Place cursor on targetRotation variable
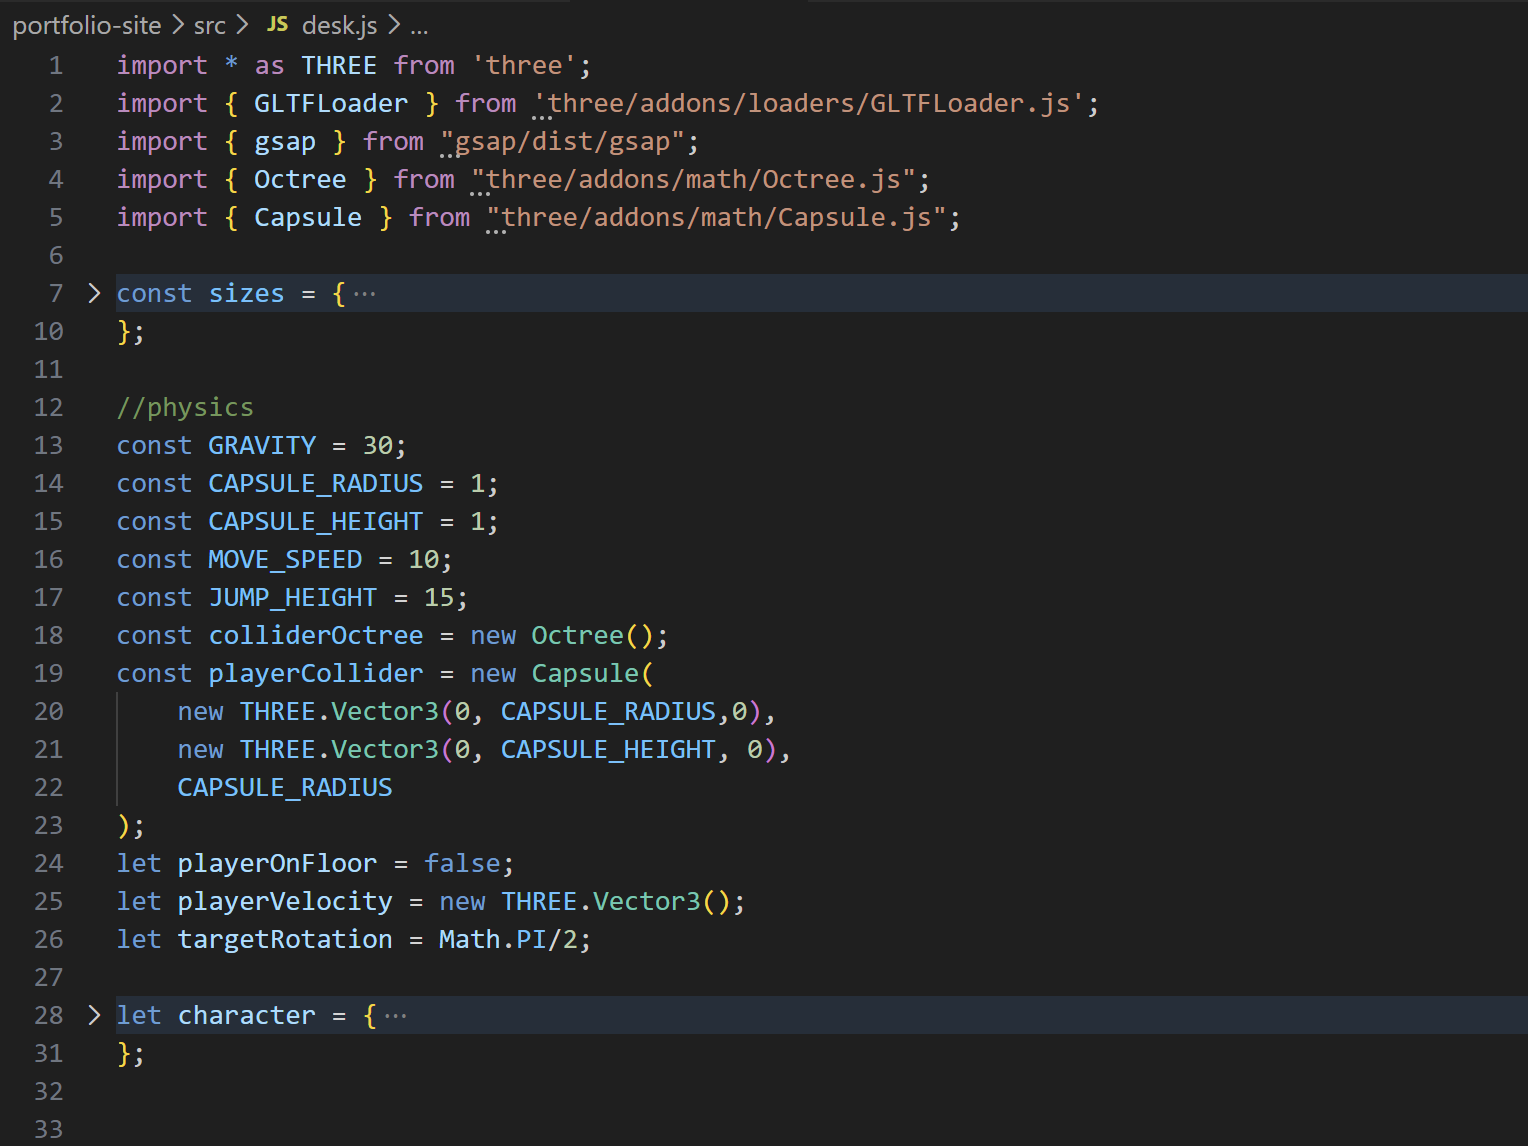The image size is (1528, 1146). tap(285, 939)
